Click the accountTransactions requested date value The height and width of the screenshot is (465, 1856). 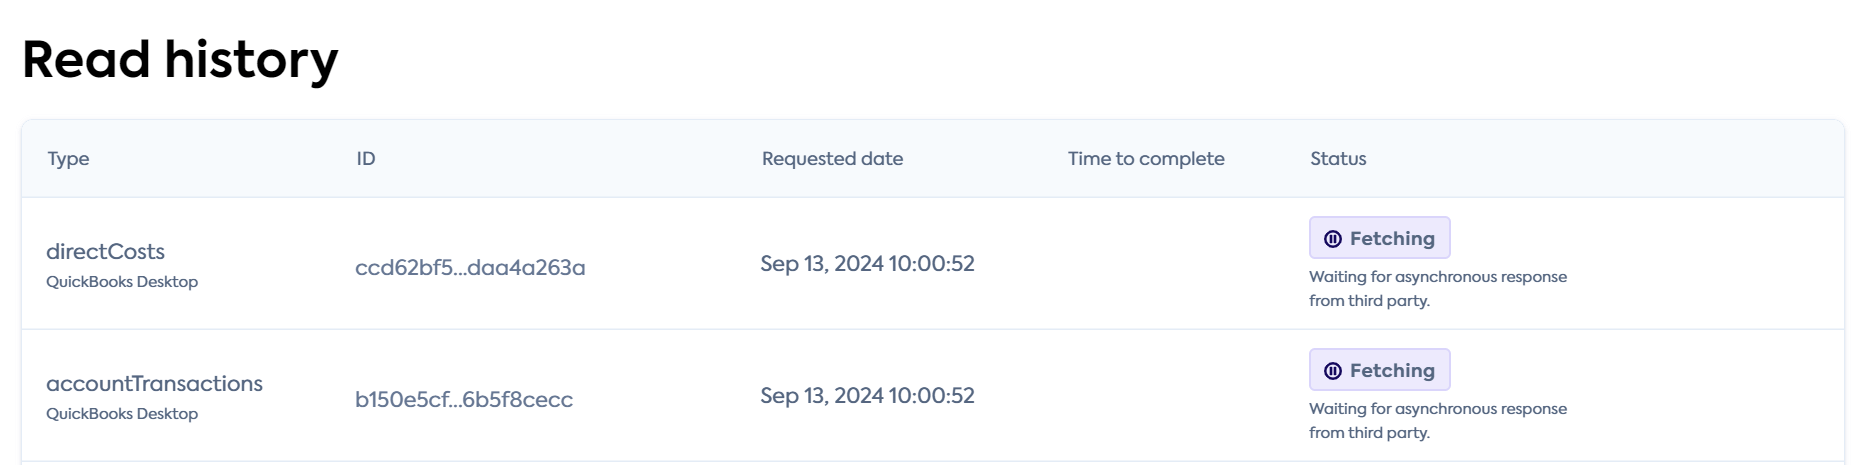point(867,396)
